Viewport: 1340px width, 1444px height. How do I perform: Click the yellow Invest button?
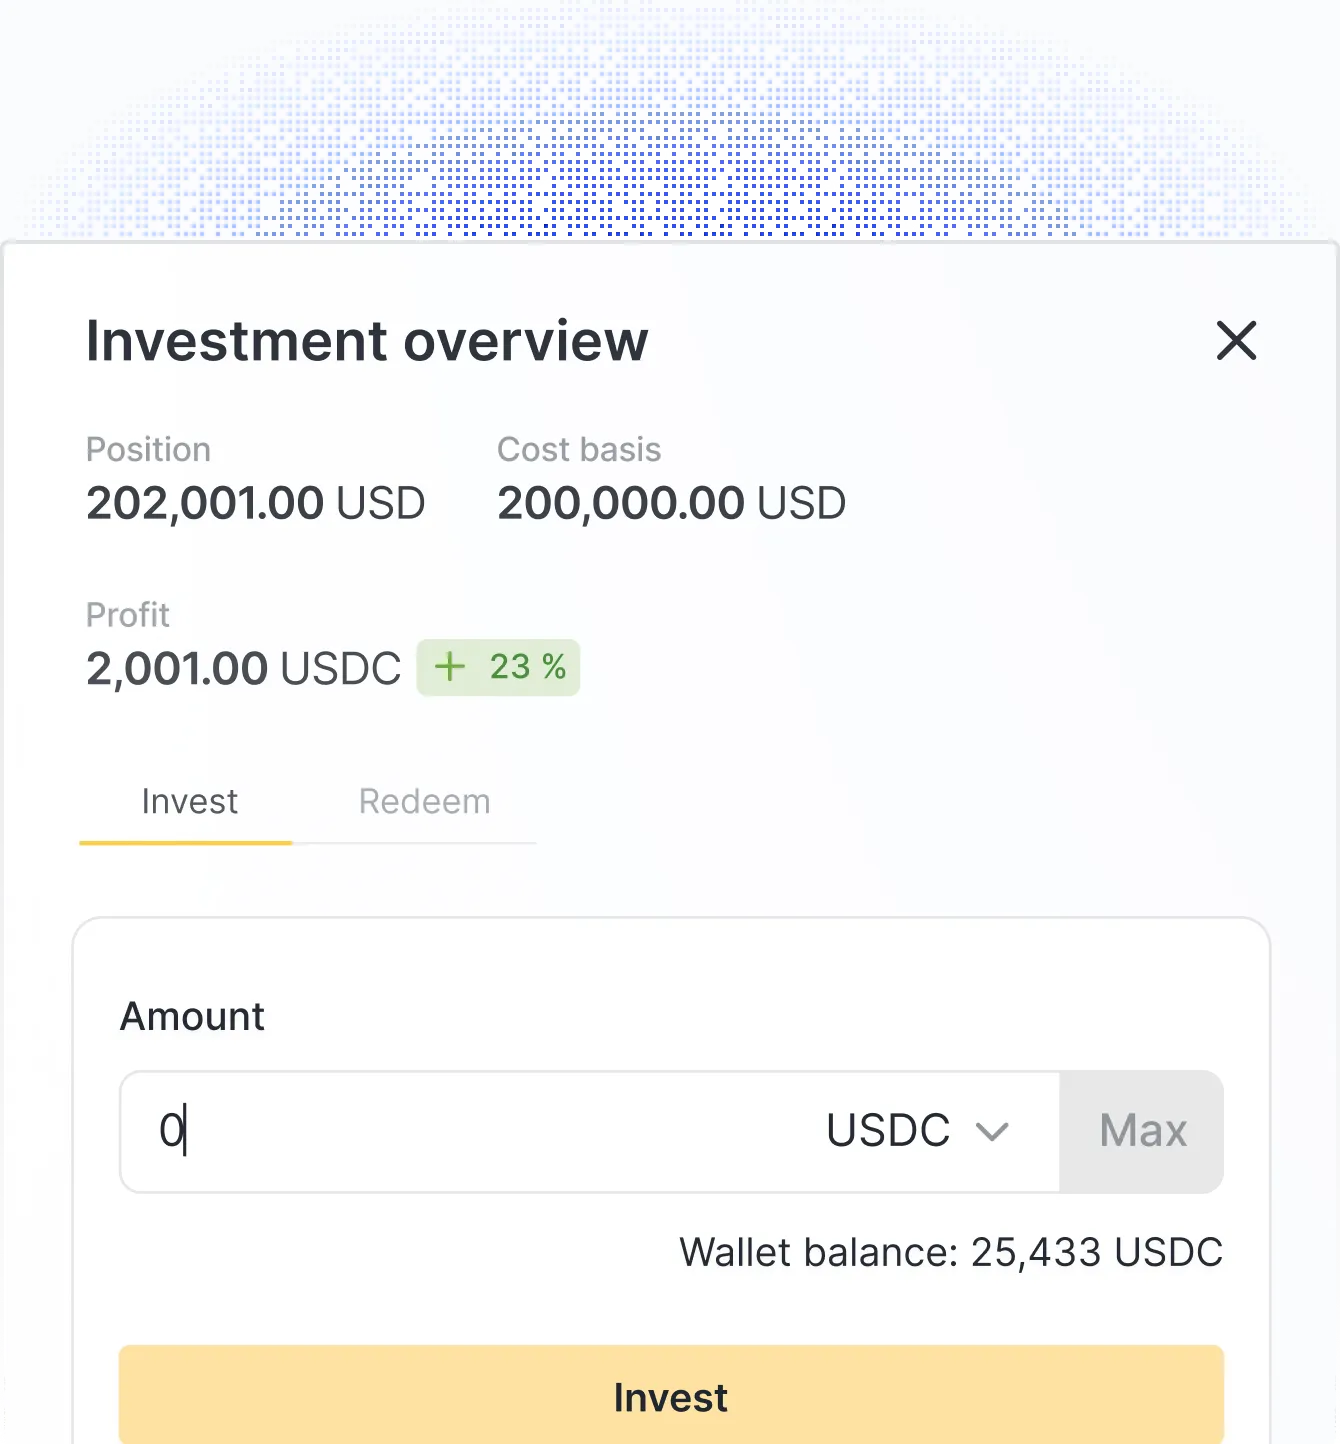[x=671, y=1396]
